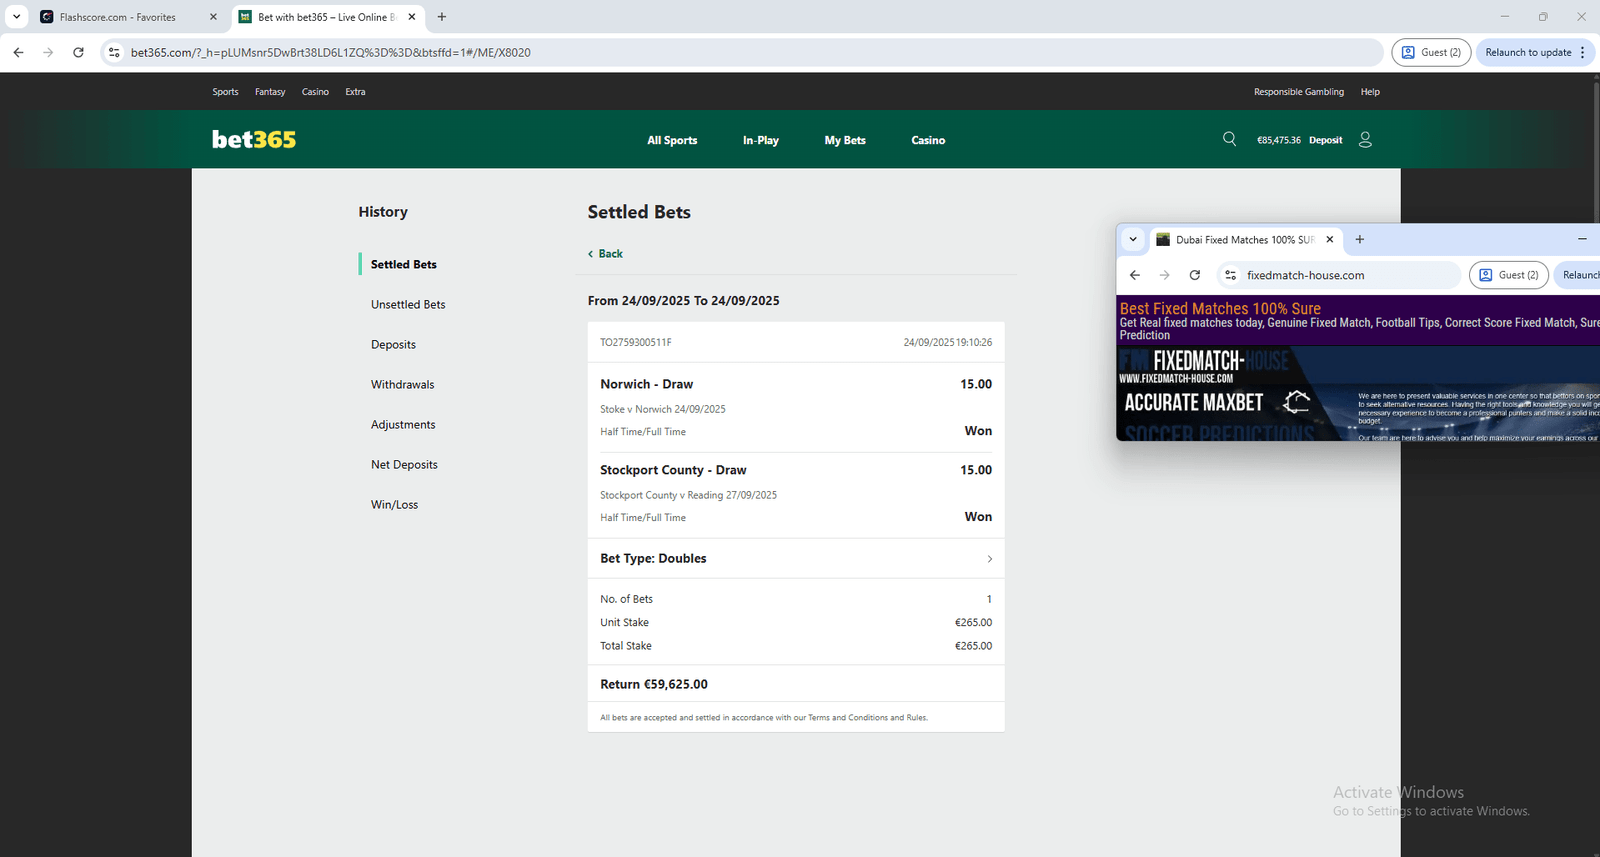Reload fixedmatch-house page in small window
Screen dimensions: 1600x857
click(x=1194, y=275)
